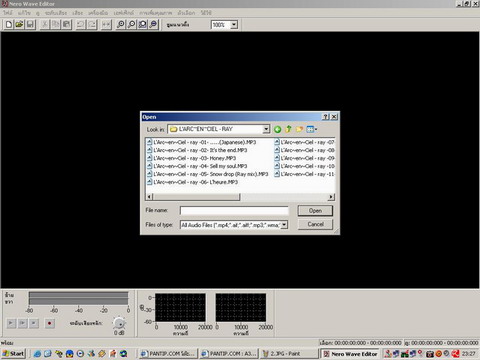Click the Open file folder toolbar icon
The width and height of the screenshot is (480, 360).
[19, 24]
